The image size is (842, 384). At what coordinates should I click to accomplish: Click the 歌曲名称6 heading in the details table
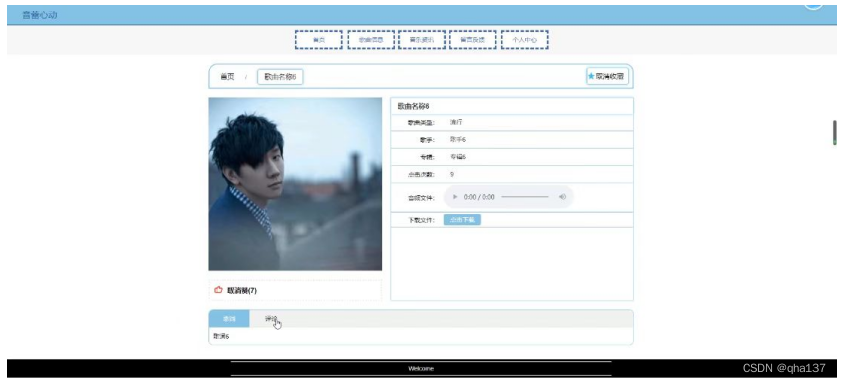coord(413,106)
